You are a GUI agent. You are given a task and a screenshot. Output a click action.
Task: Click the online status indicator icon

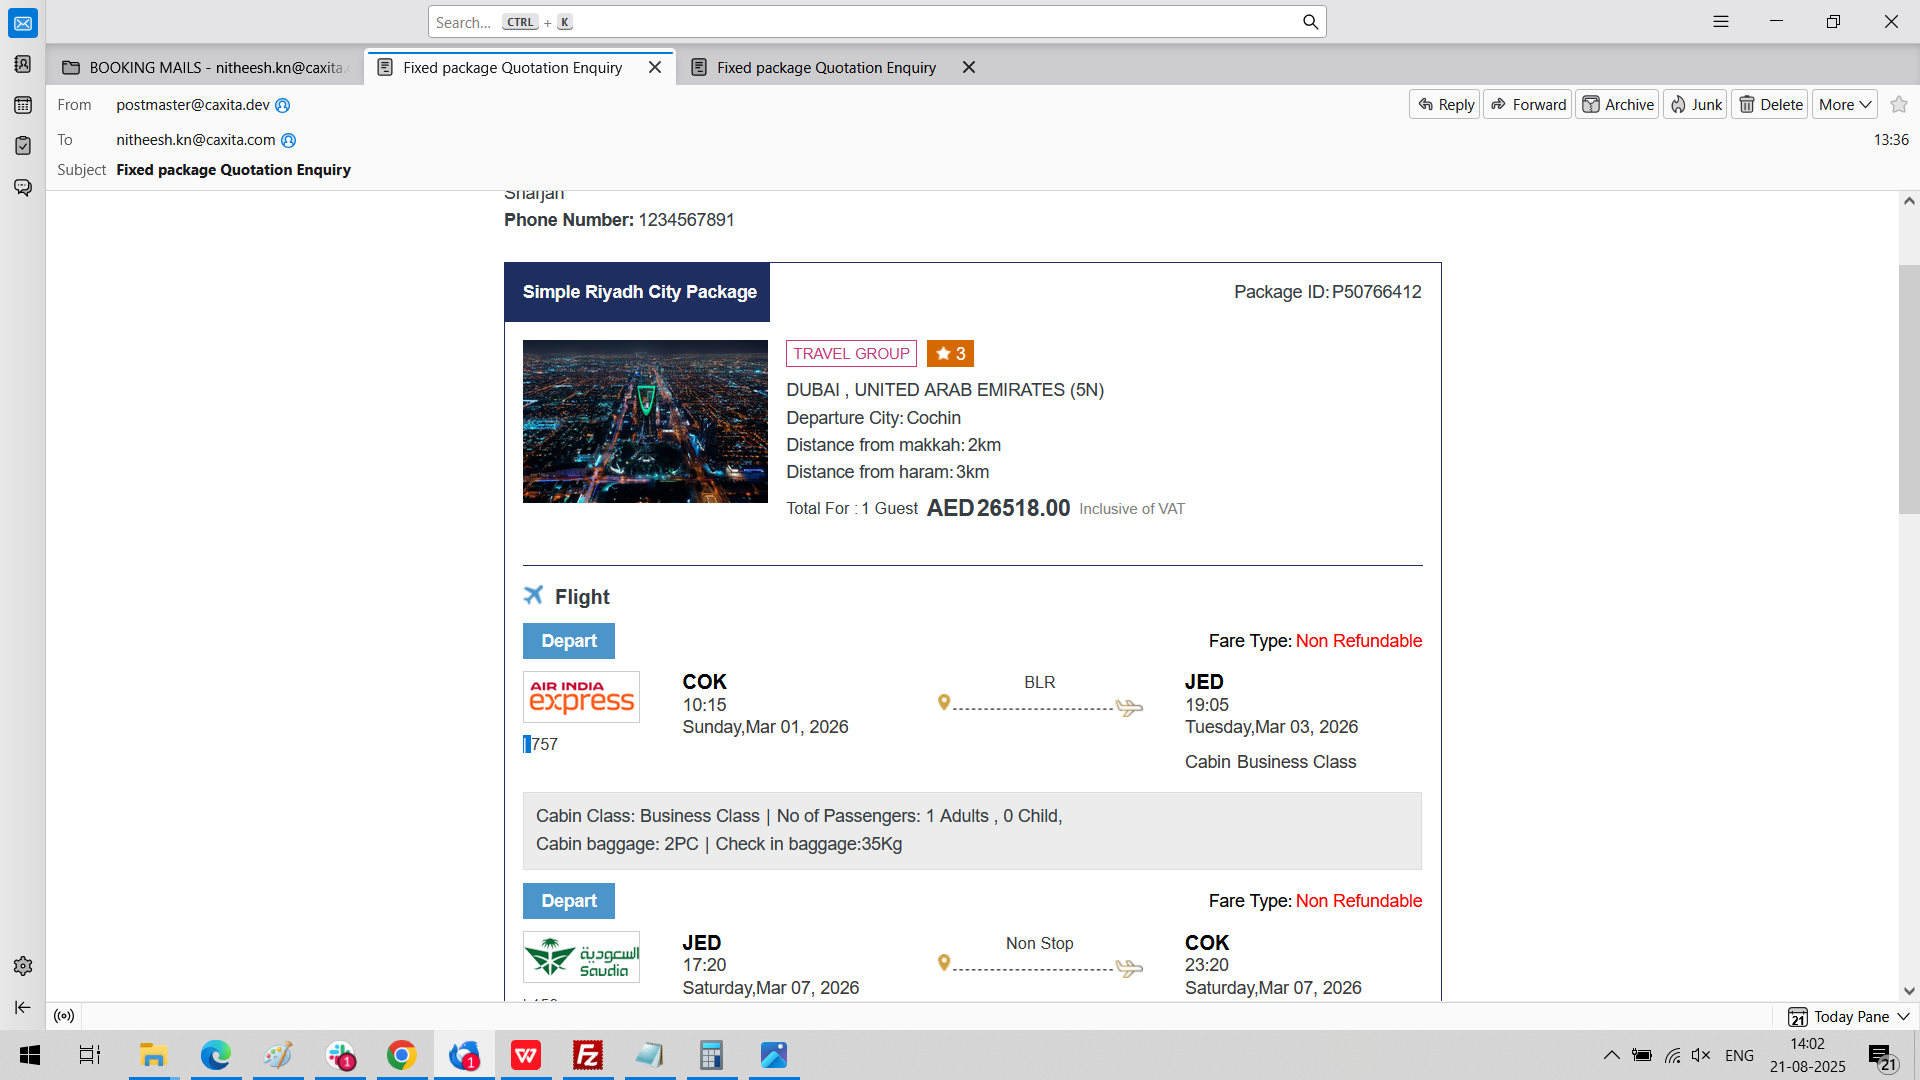click(64, 1016)
